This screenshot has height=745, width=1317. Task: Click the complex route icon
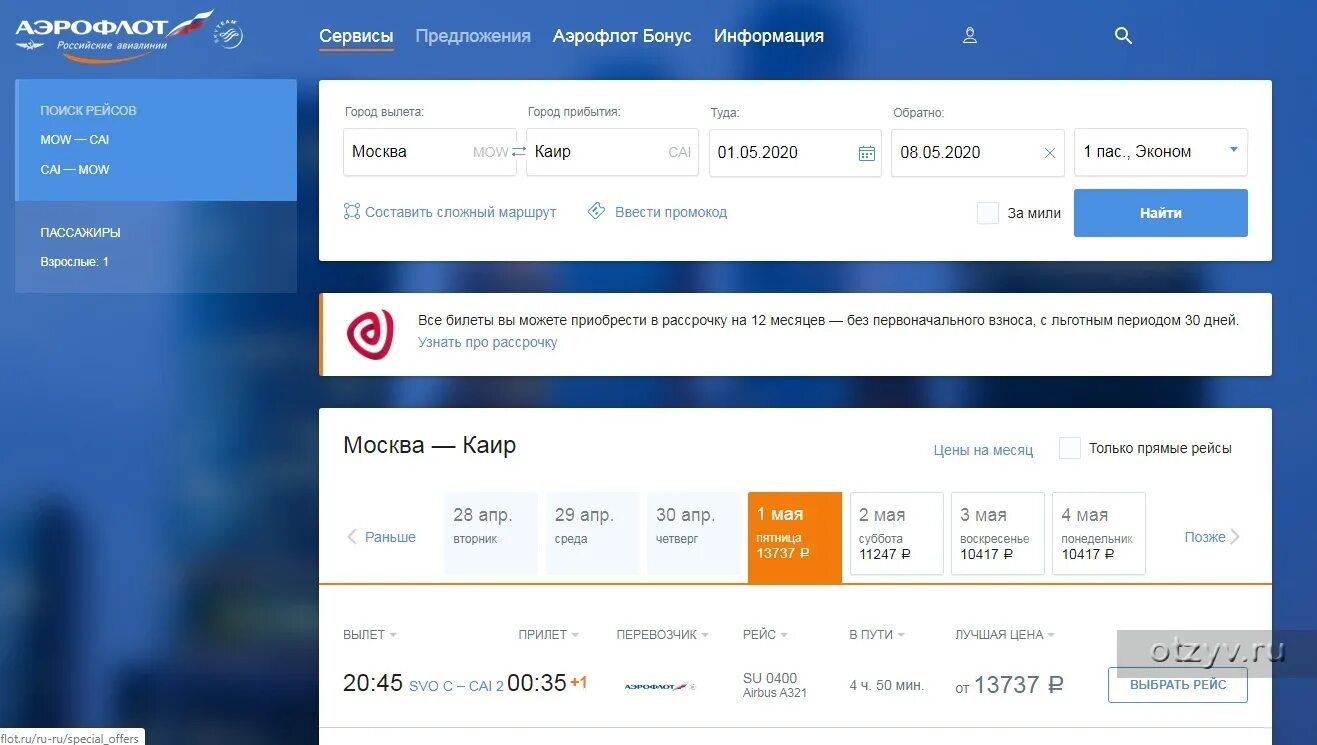point(351,212)
